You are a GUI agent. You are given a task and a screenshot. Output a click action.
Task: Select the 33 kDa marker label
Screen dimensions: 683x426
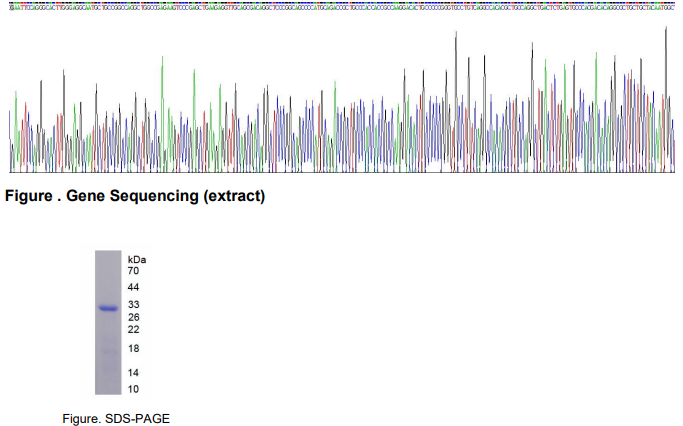click(x=134, y=305)
